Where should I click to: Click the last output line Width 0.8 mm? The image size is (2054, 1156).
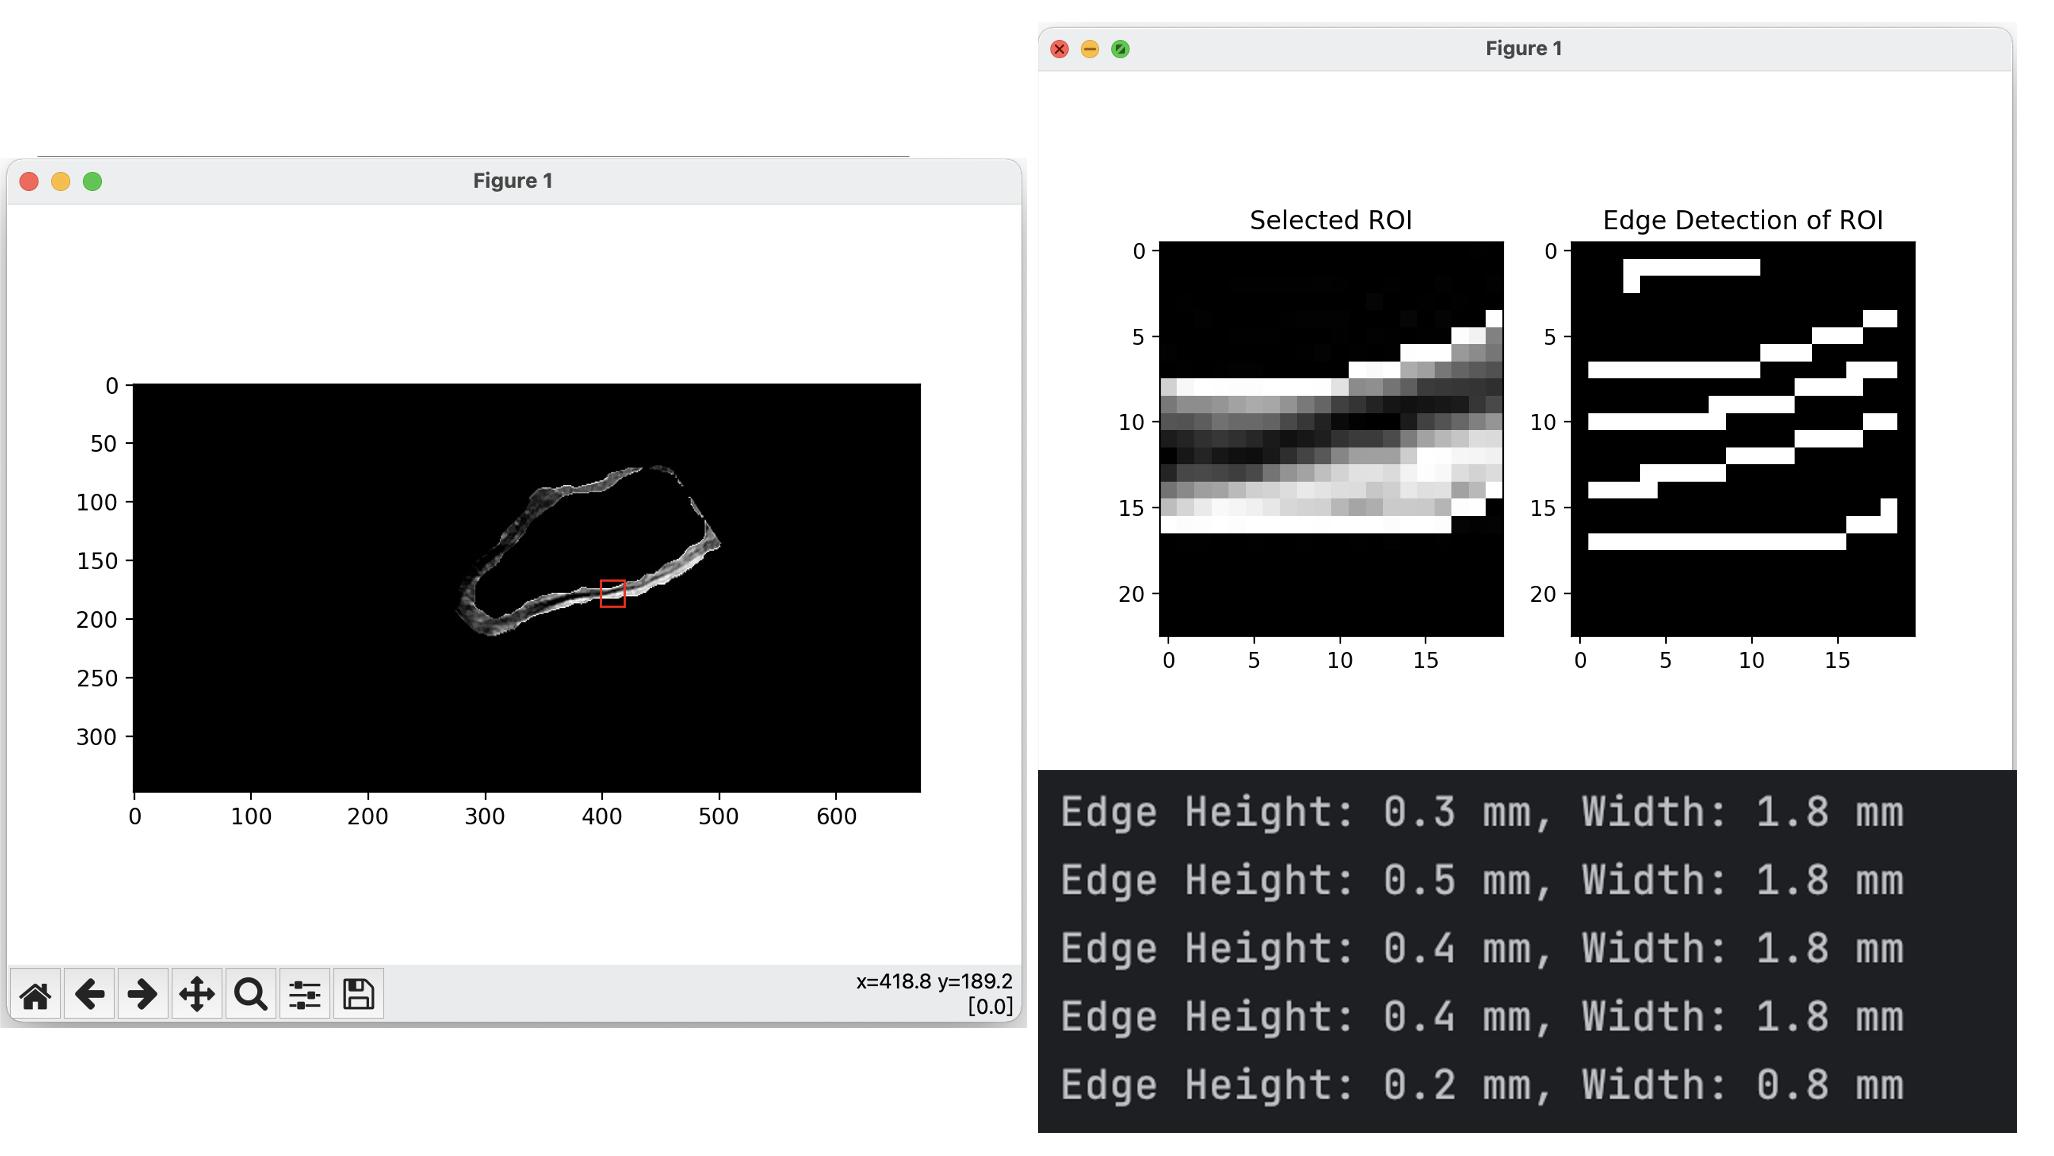pos(1482,1085)
